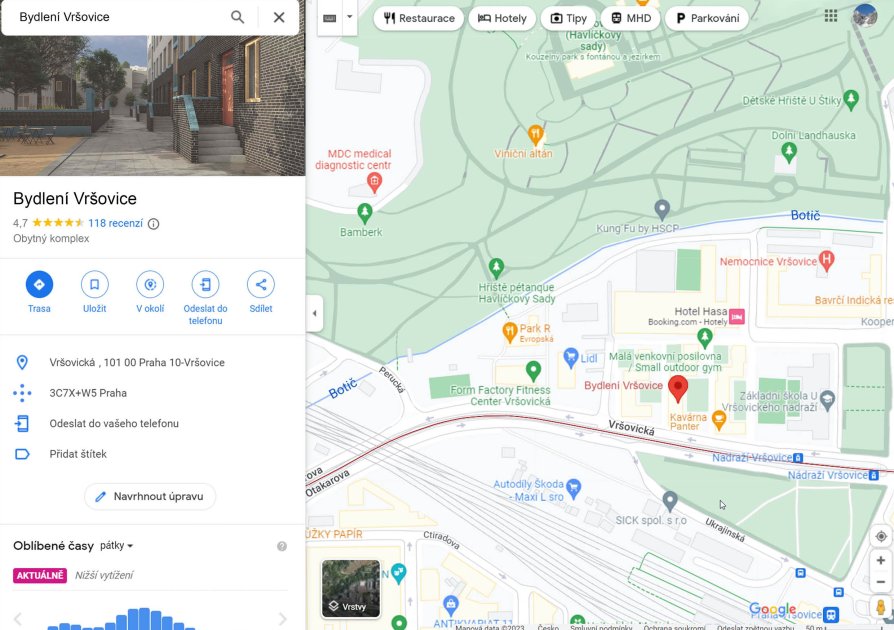Click Hřiště pétanque Havlíčkovy Sady pin
Screen dimensions: 894x630
click(496, 267)
